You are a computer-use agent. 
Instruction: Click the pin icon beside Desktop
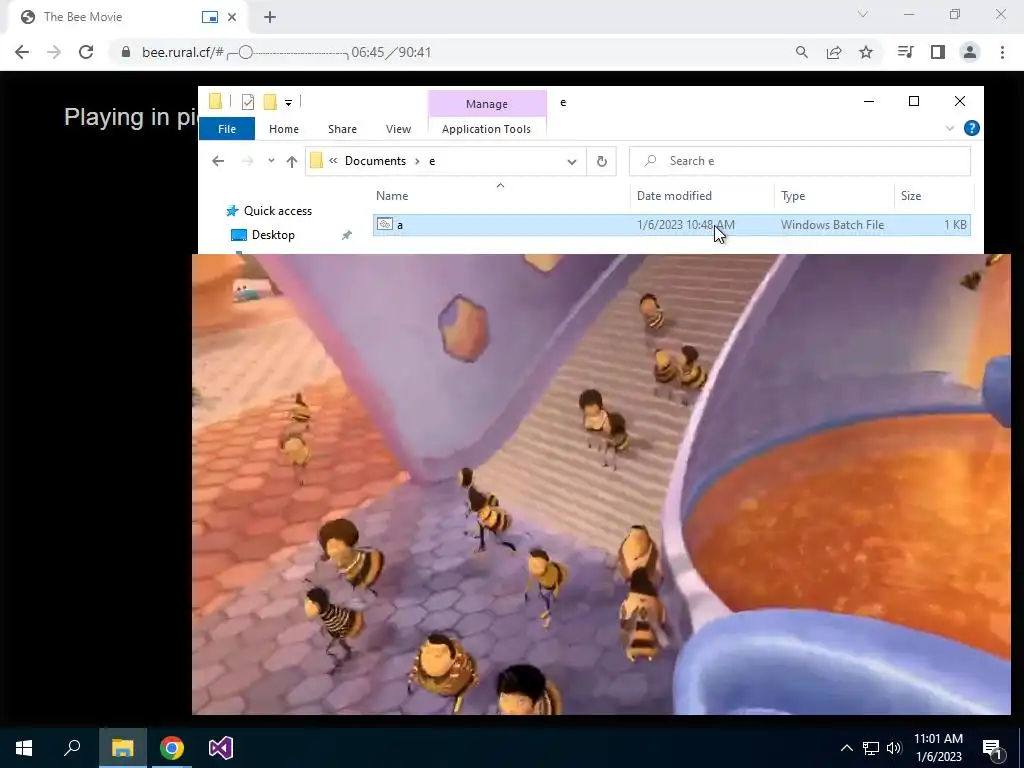(347, 235)
